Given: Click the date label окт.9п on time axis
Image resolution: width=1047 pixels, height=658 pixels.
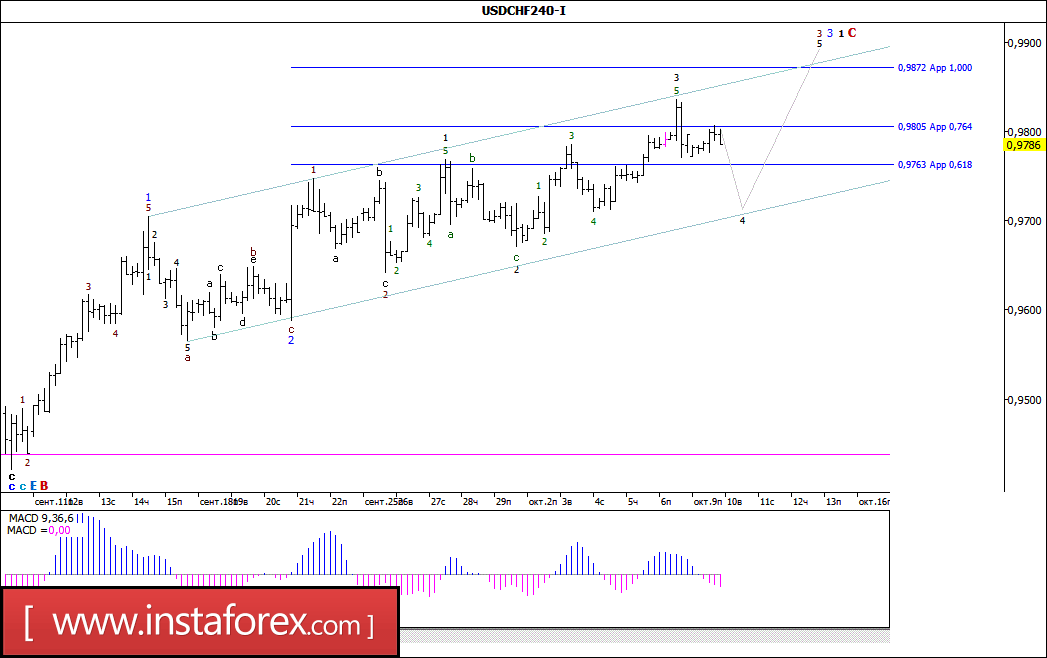Looking at the screenshot, I should [708, 502].
